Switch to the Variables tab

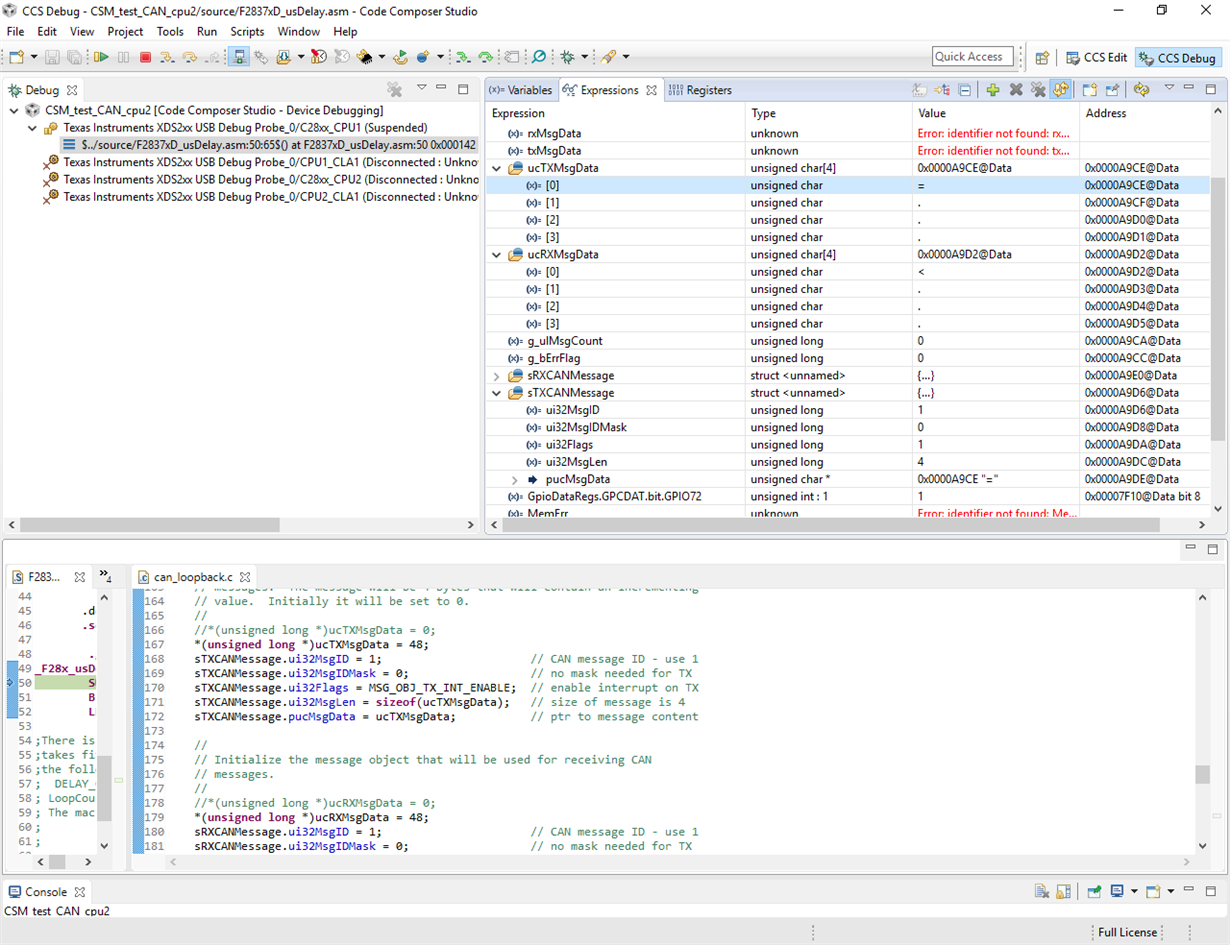(521, 90)
